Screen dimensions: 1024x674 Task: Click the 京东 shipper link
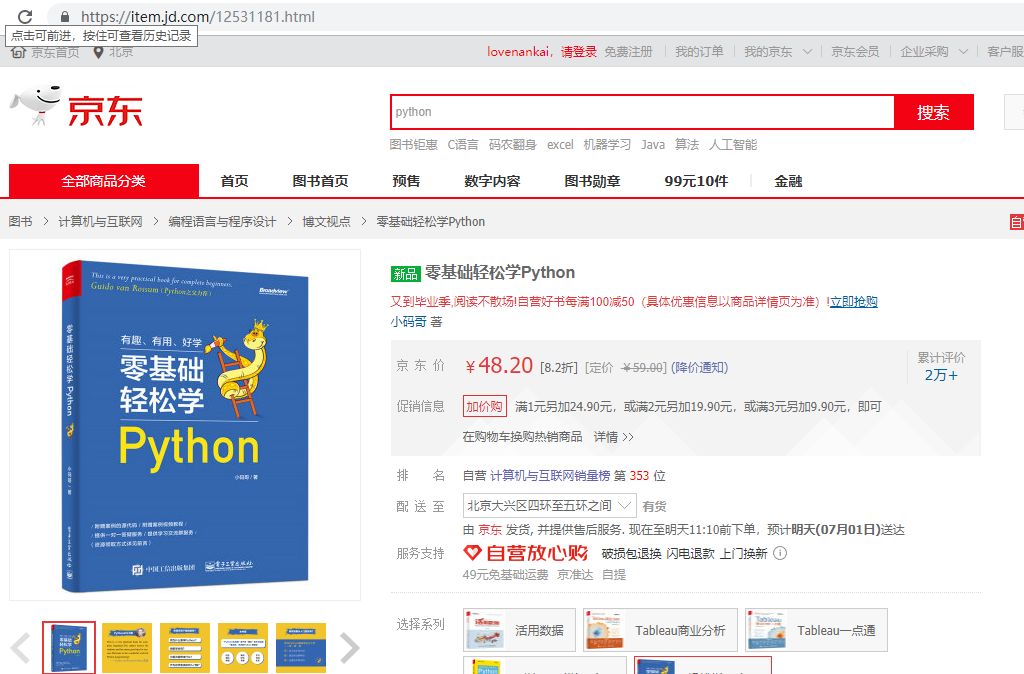490,529
